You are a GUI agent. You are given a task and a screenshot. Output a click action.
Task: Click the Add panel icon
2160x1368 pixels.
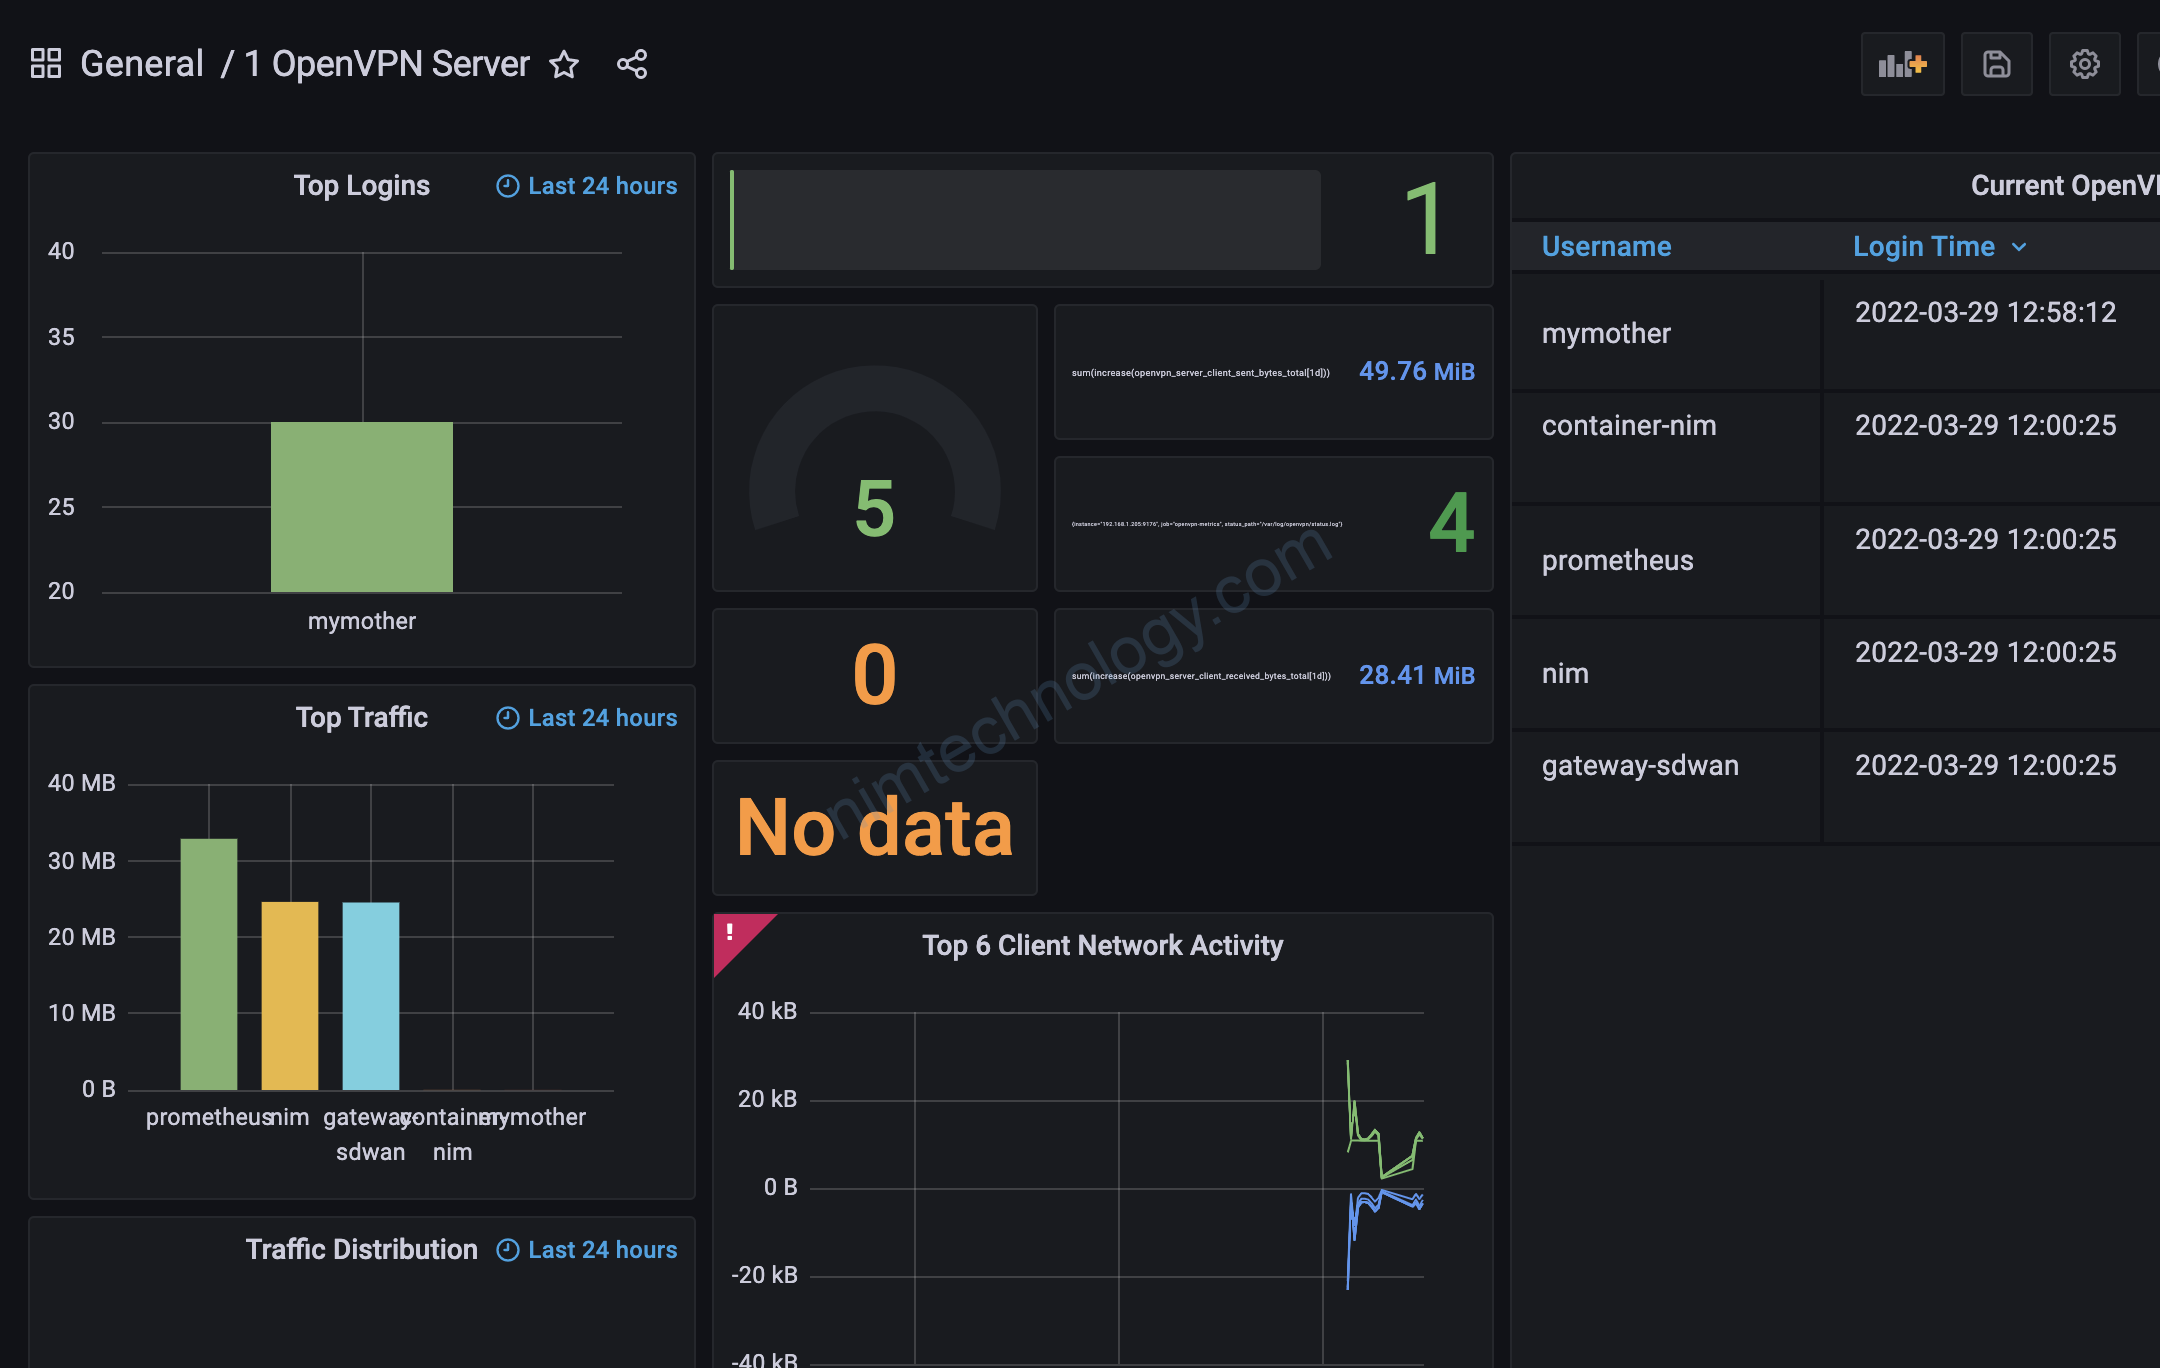pos(1902,64)
